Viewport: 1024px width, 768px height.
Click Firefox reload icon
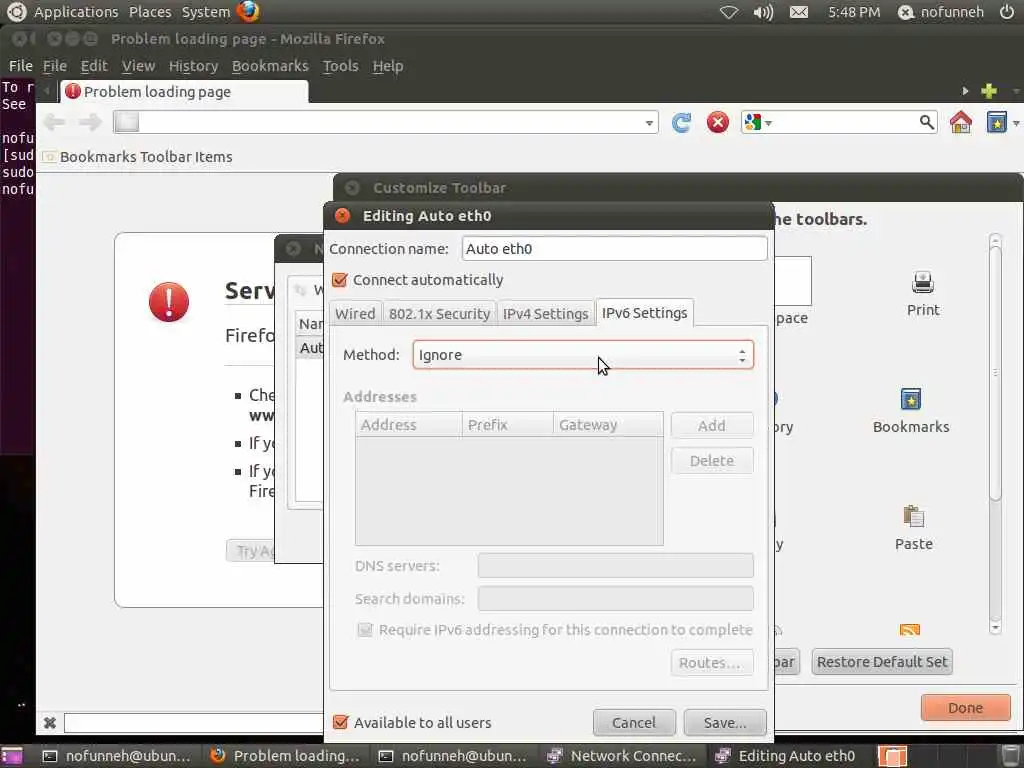tap(681, 122)
